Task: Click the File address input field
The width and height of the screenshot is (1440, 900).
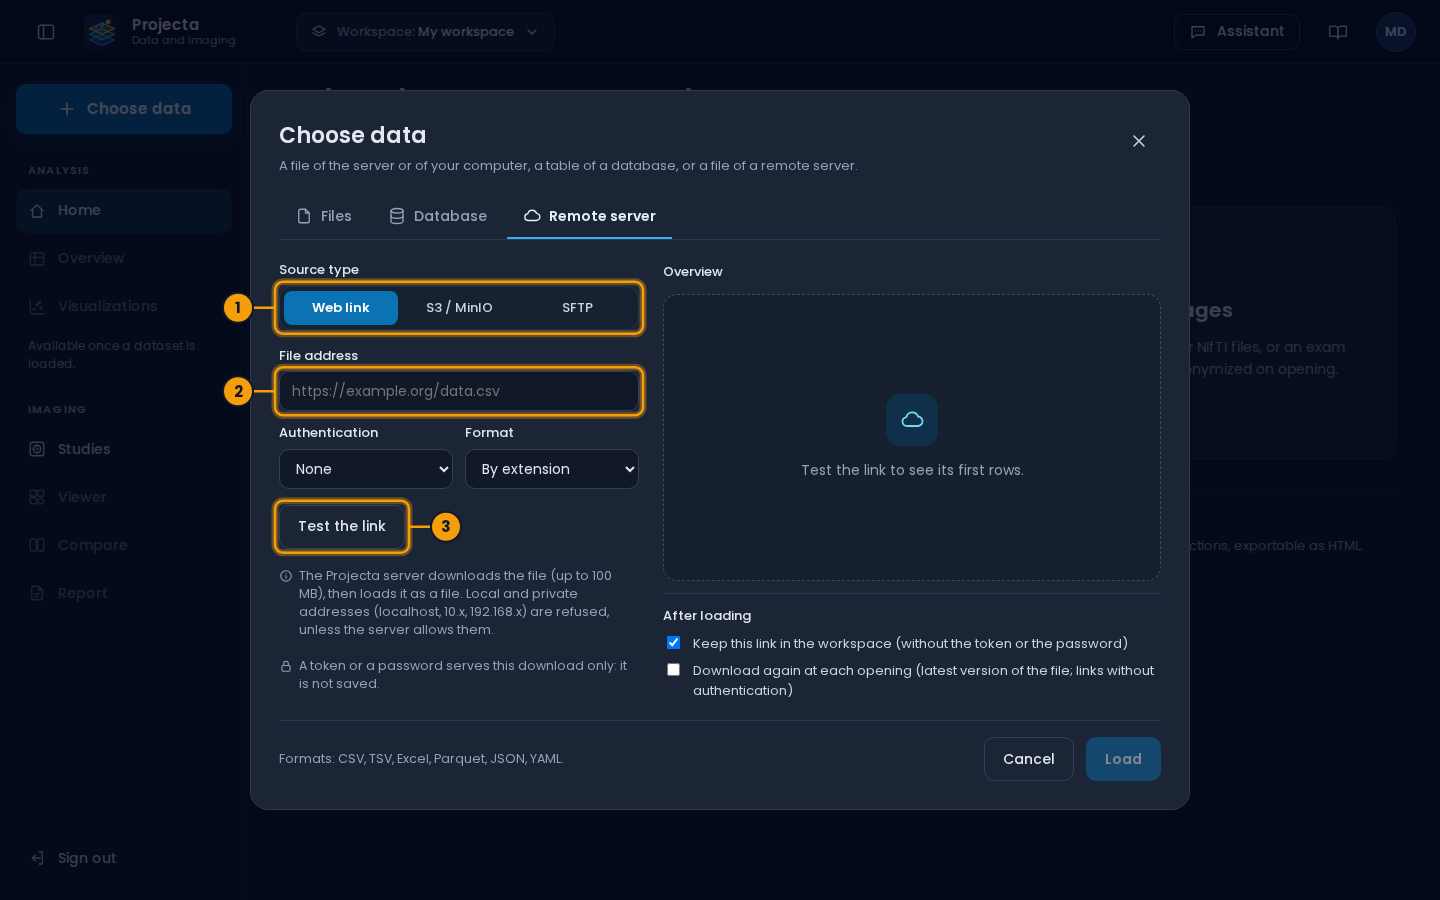Action: click(x=459, y=391)
